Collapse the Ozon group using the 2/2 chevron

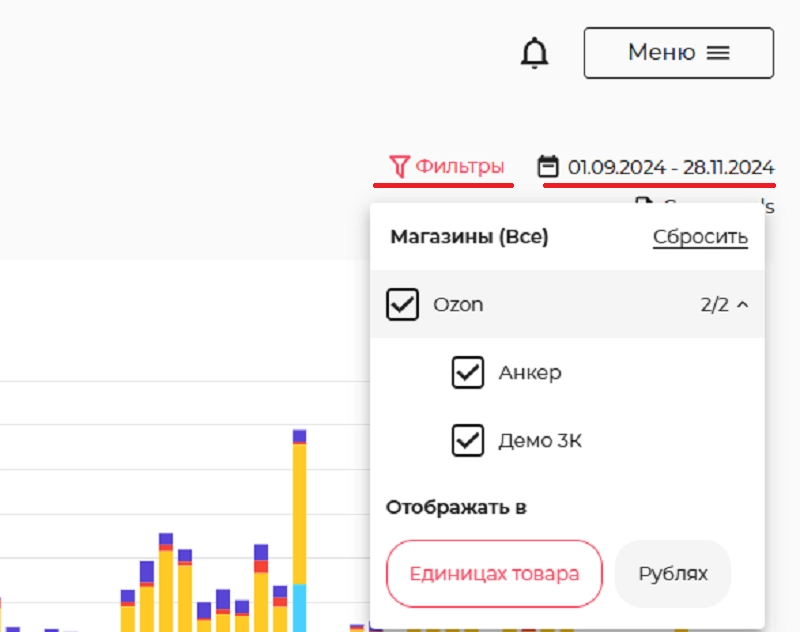pyautogui.click(x=741, y=305)
